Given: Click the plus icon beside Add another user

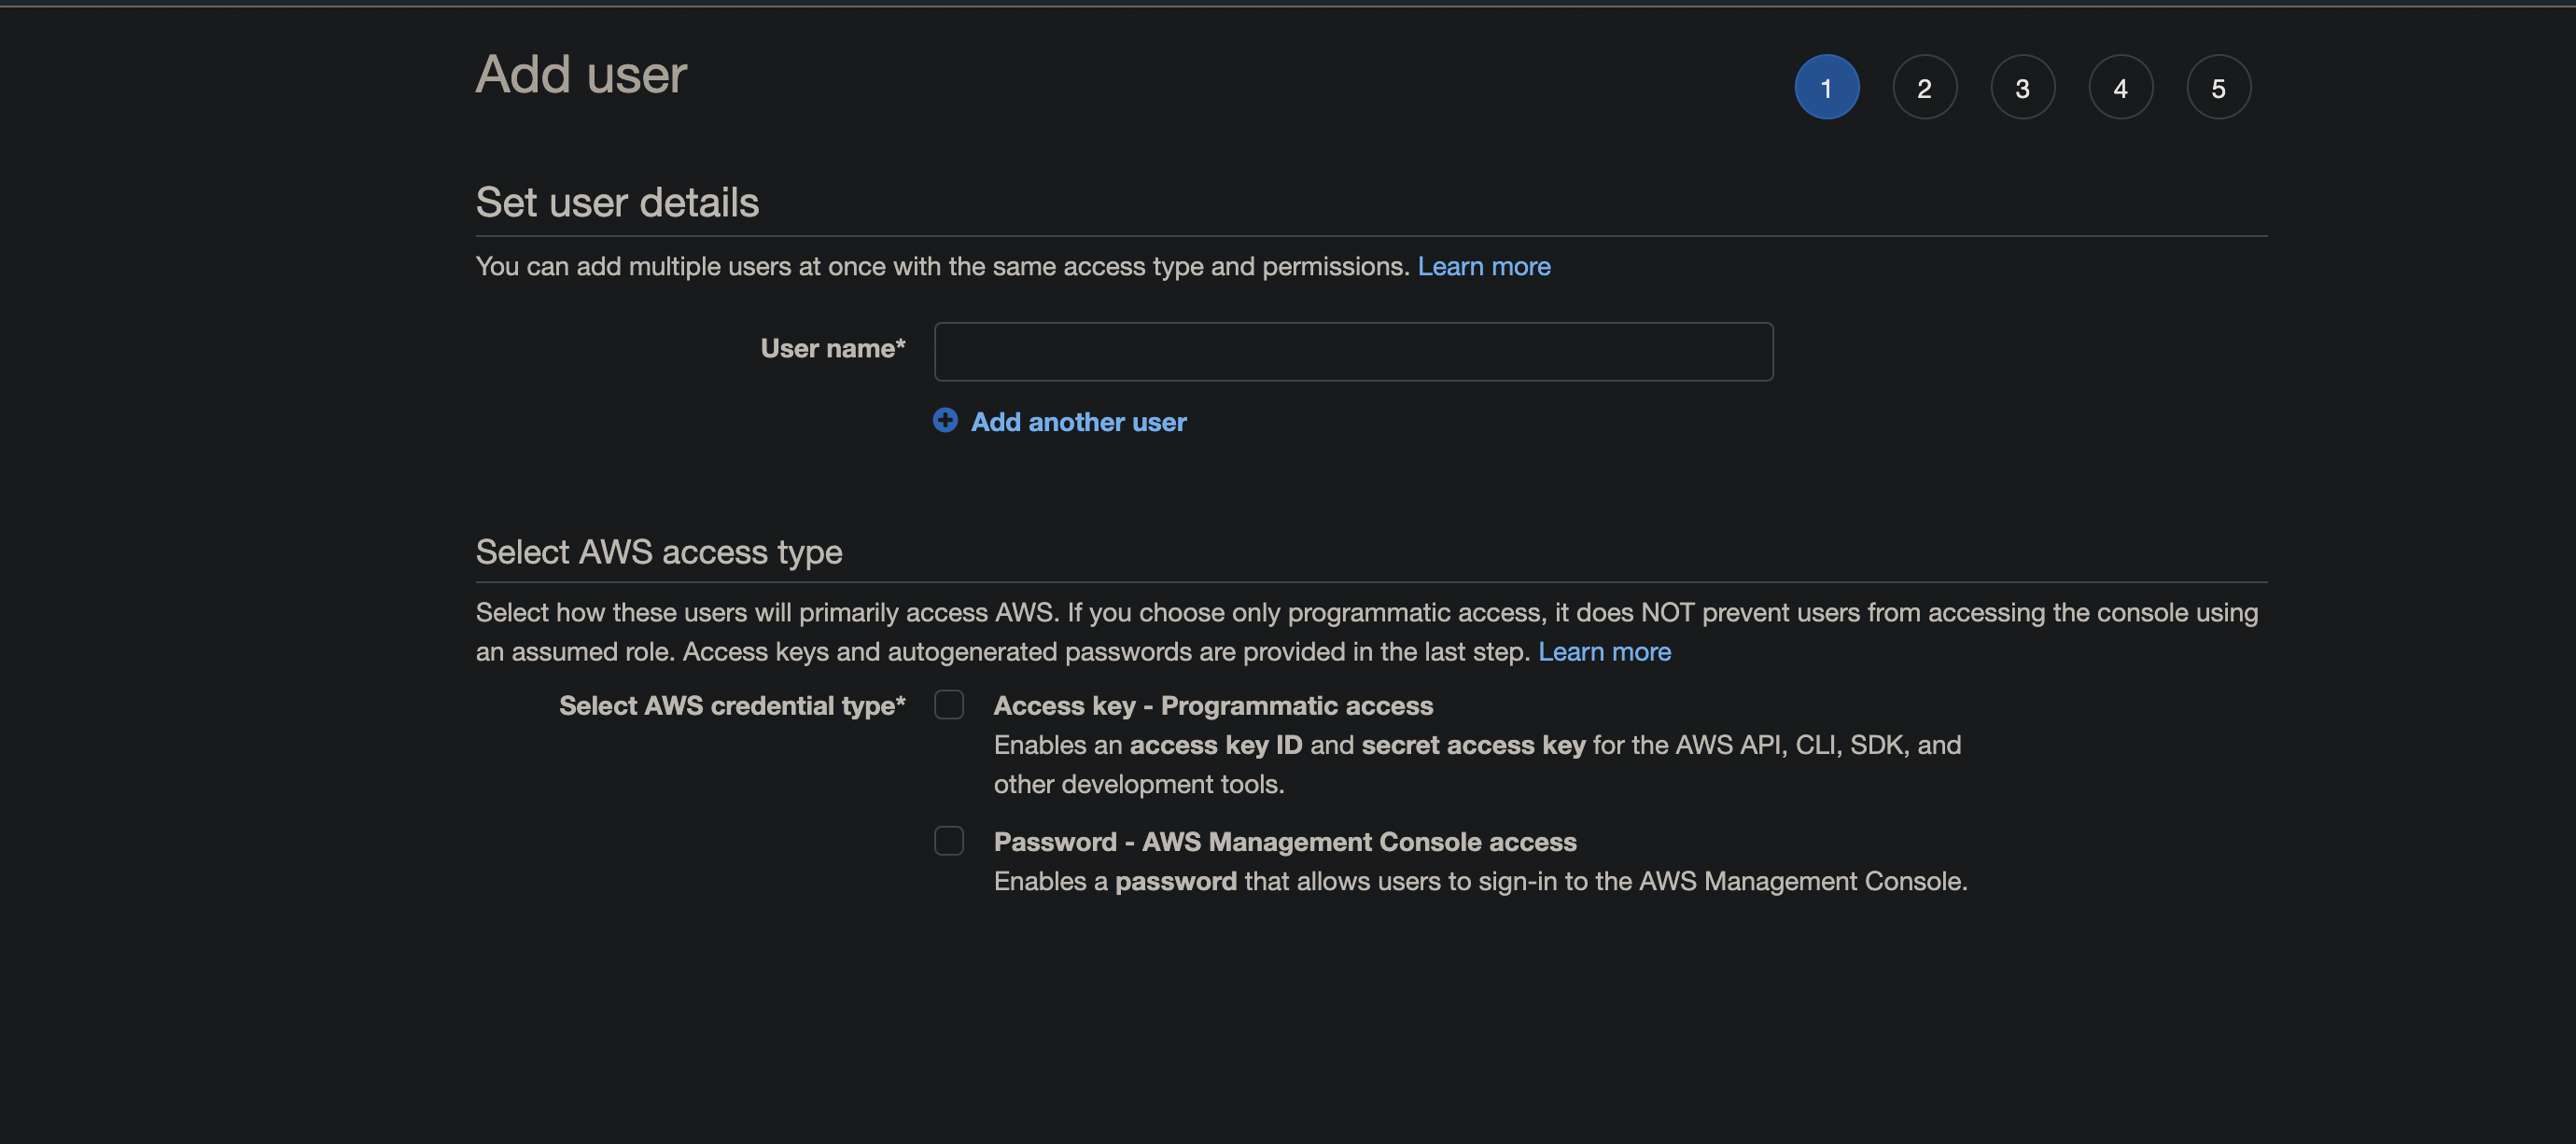Looking at the screenshot, I should (945, 420).
